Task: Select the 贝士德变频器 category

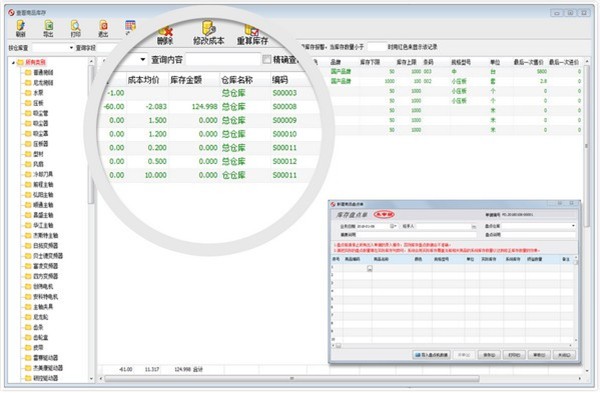Action: tap(48, 256)
